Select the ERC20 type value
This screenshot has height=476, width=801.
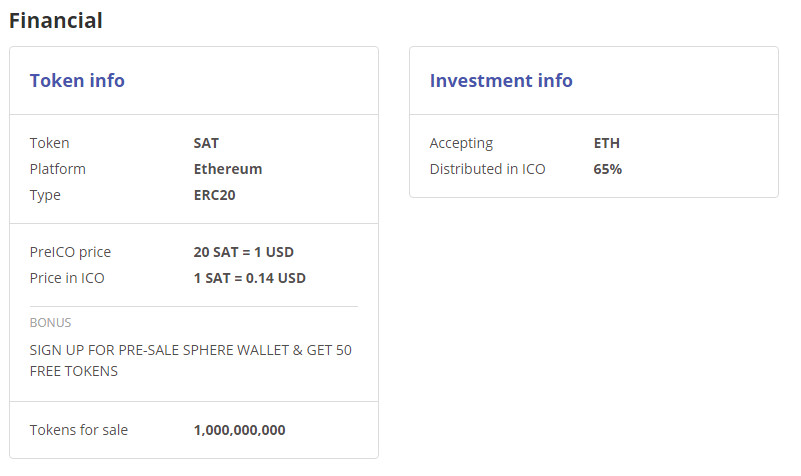(215, 195)
